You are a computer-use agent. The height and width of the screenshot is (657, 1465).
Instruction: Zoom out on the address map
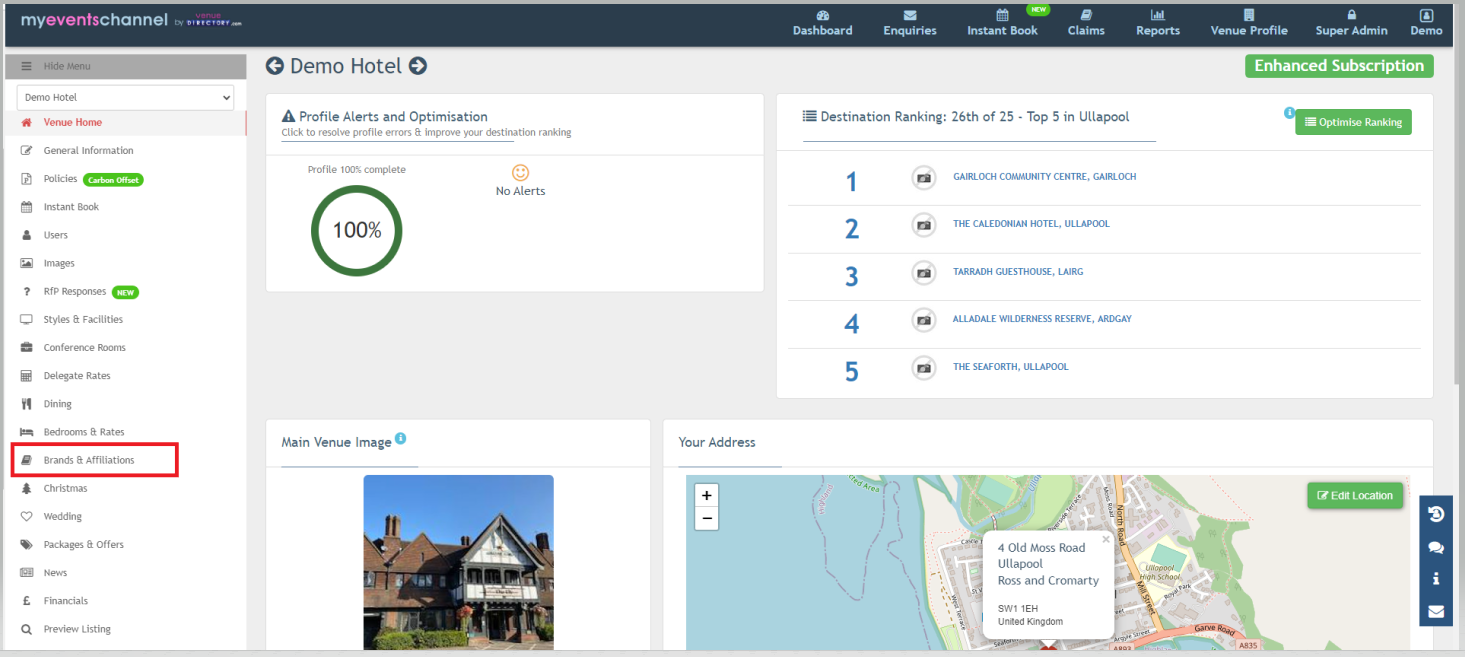(706, 518)
